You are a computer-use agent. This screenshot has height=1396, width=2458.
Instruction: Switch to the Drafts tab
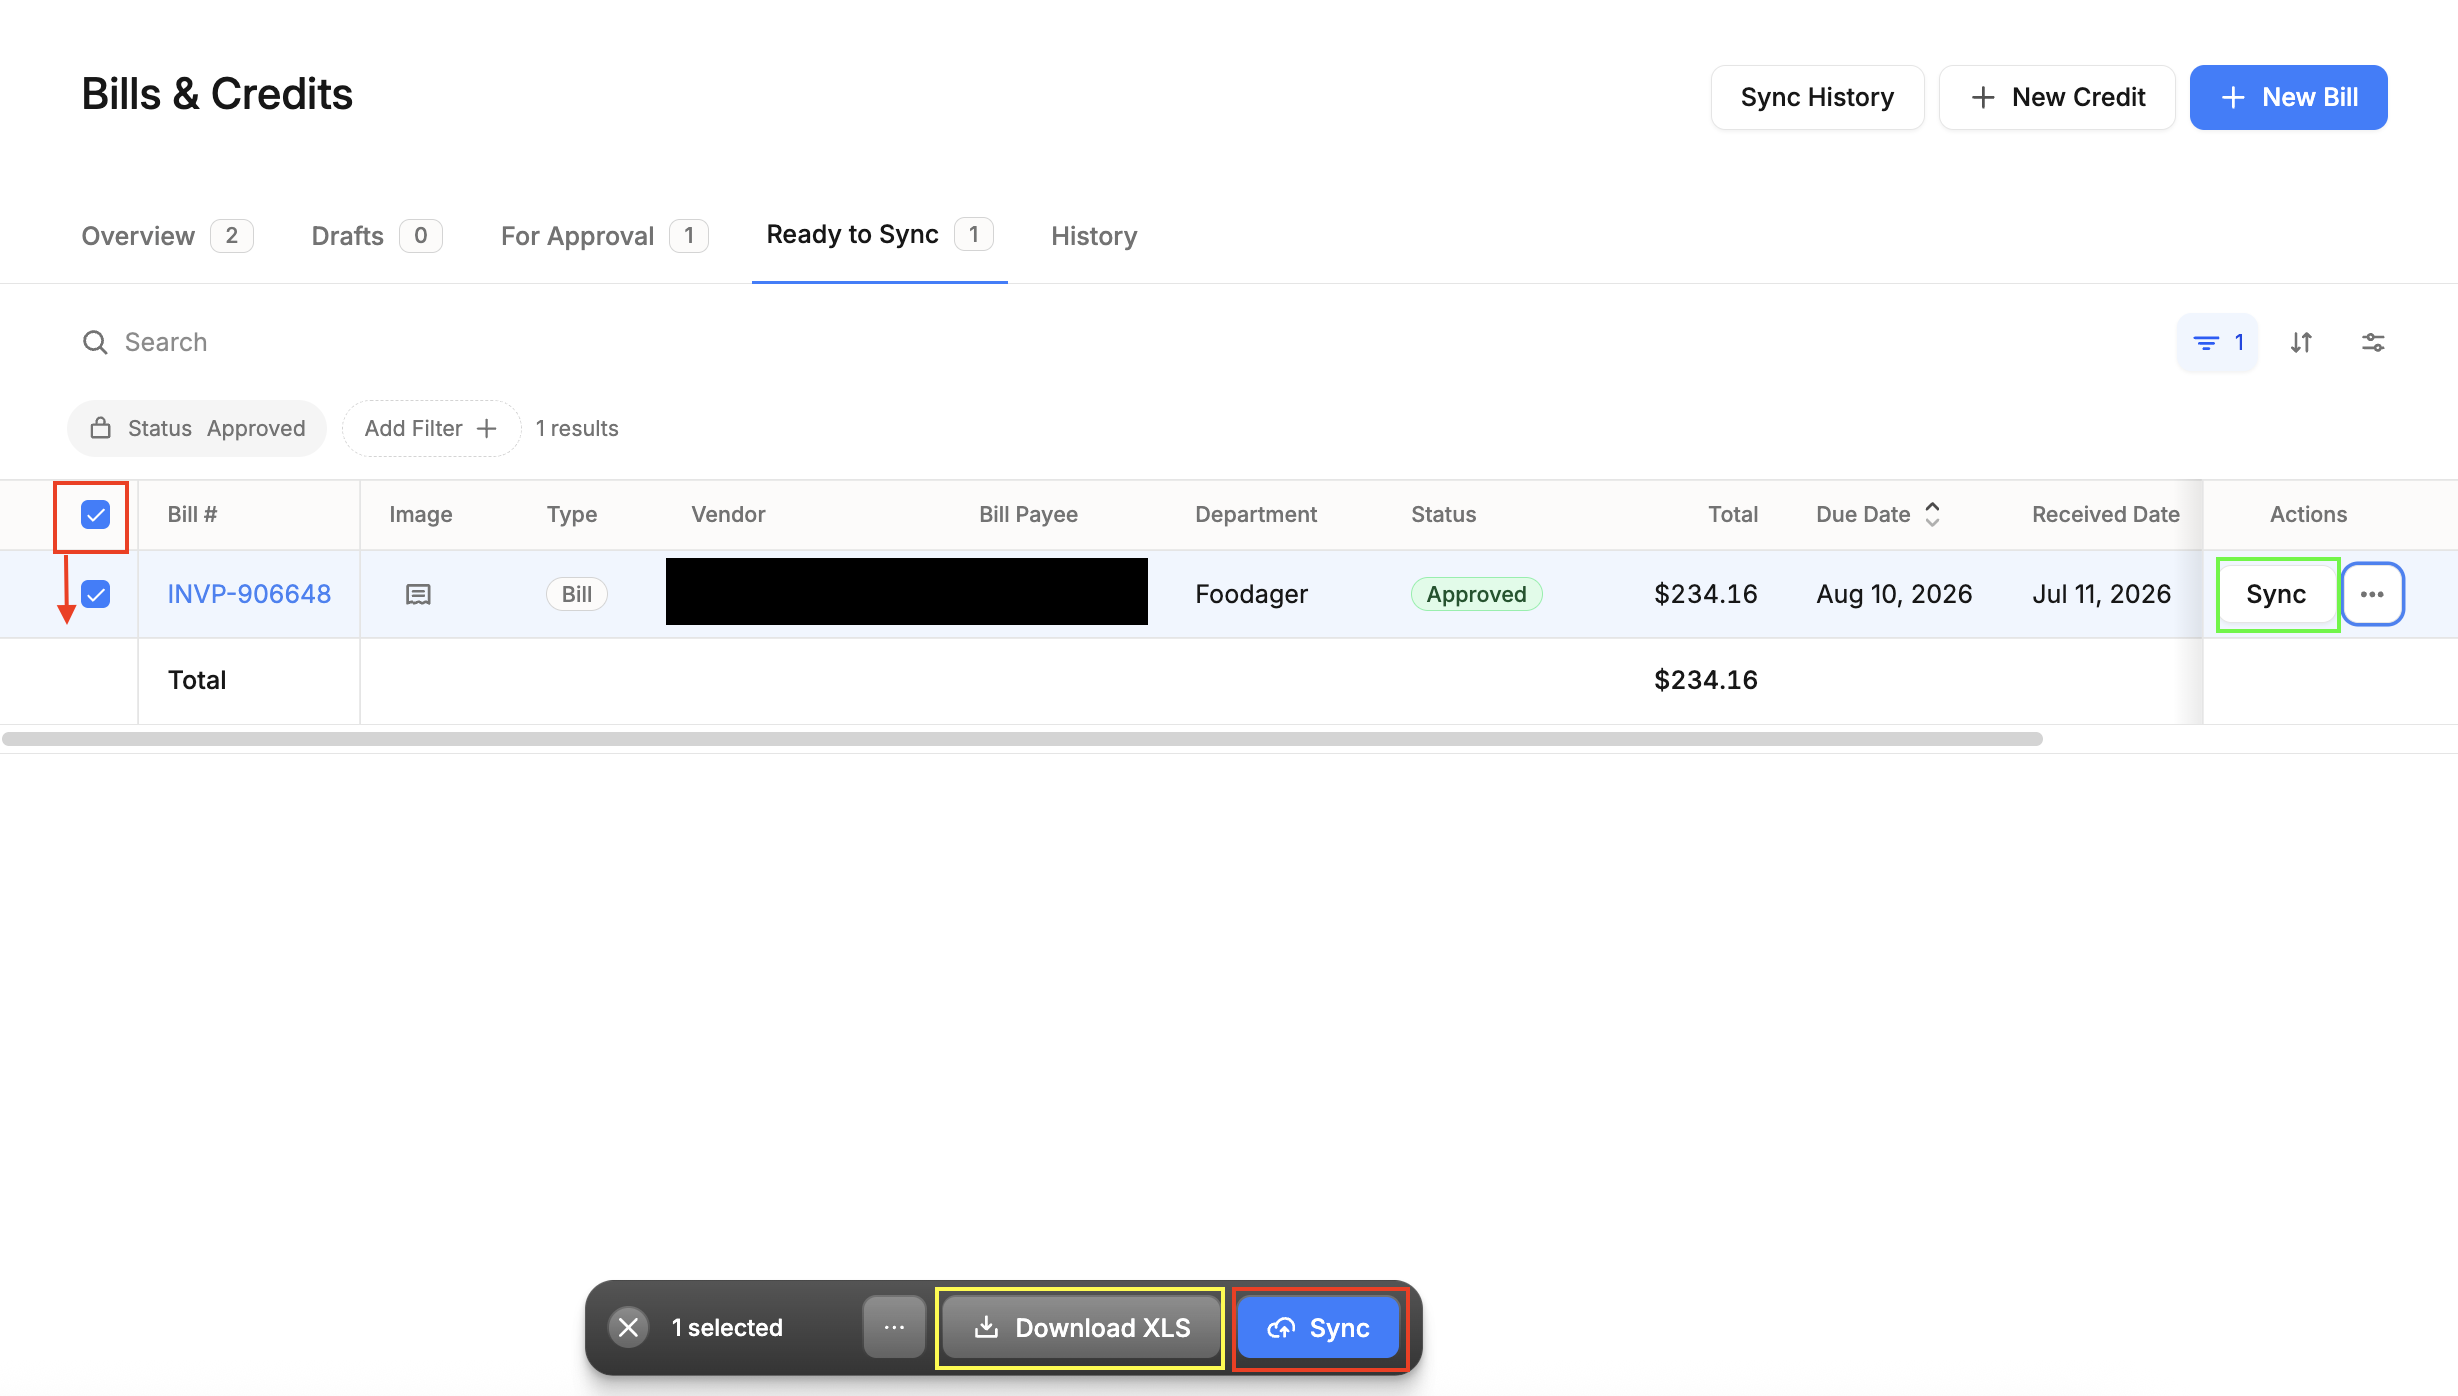point(376,236)
